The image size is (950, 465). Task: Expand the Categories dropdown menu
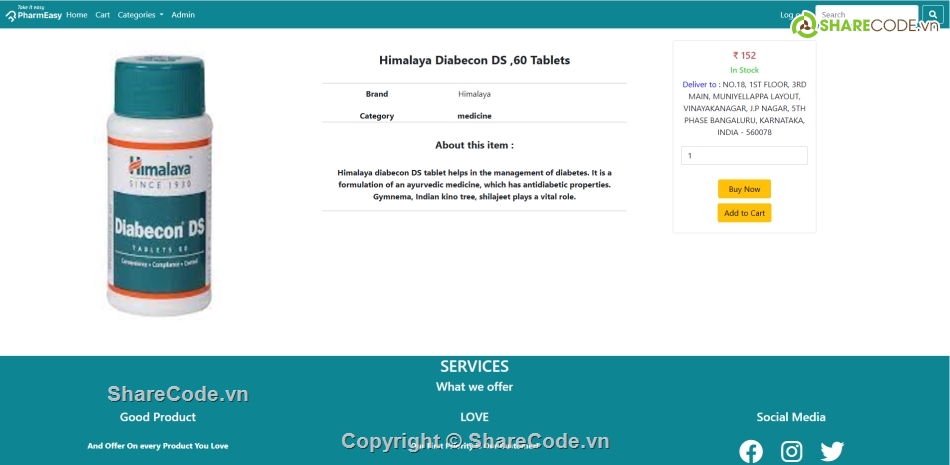(140, 15)
